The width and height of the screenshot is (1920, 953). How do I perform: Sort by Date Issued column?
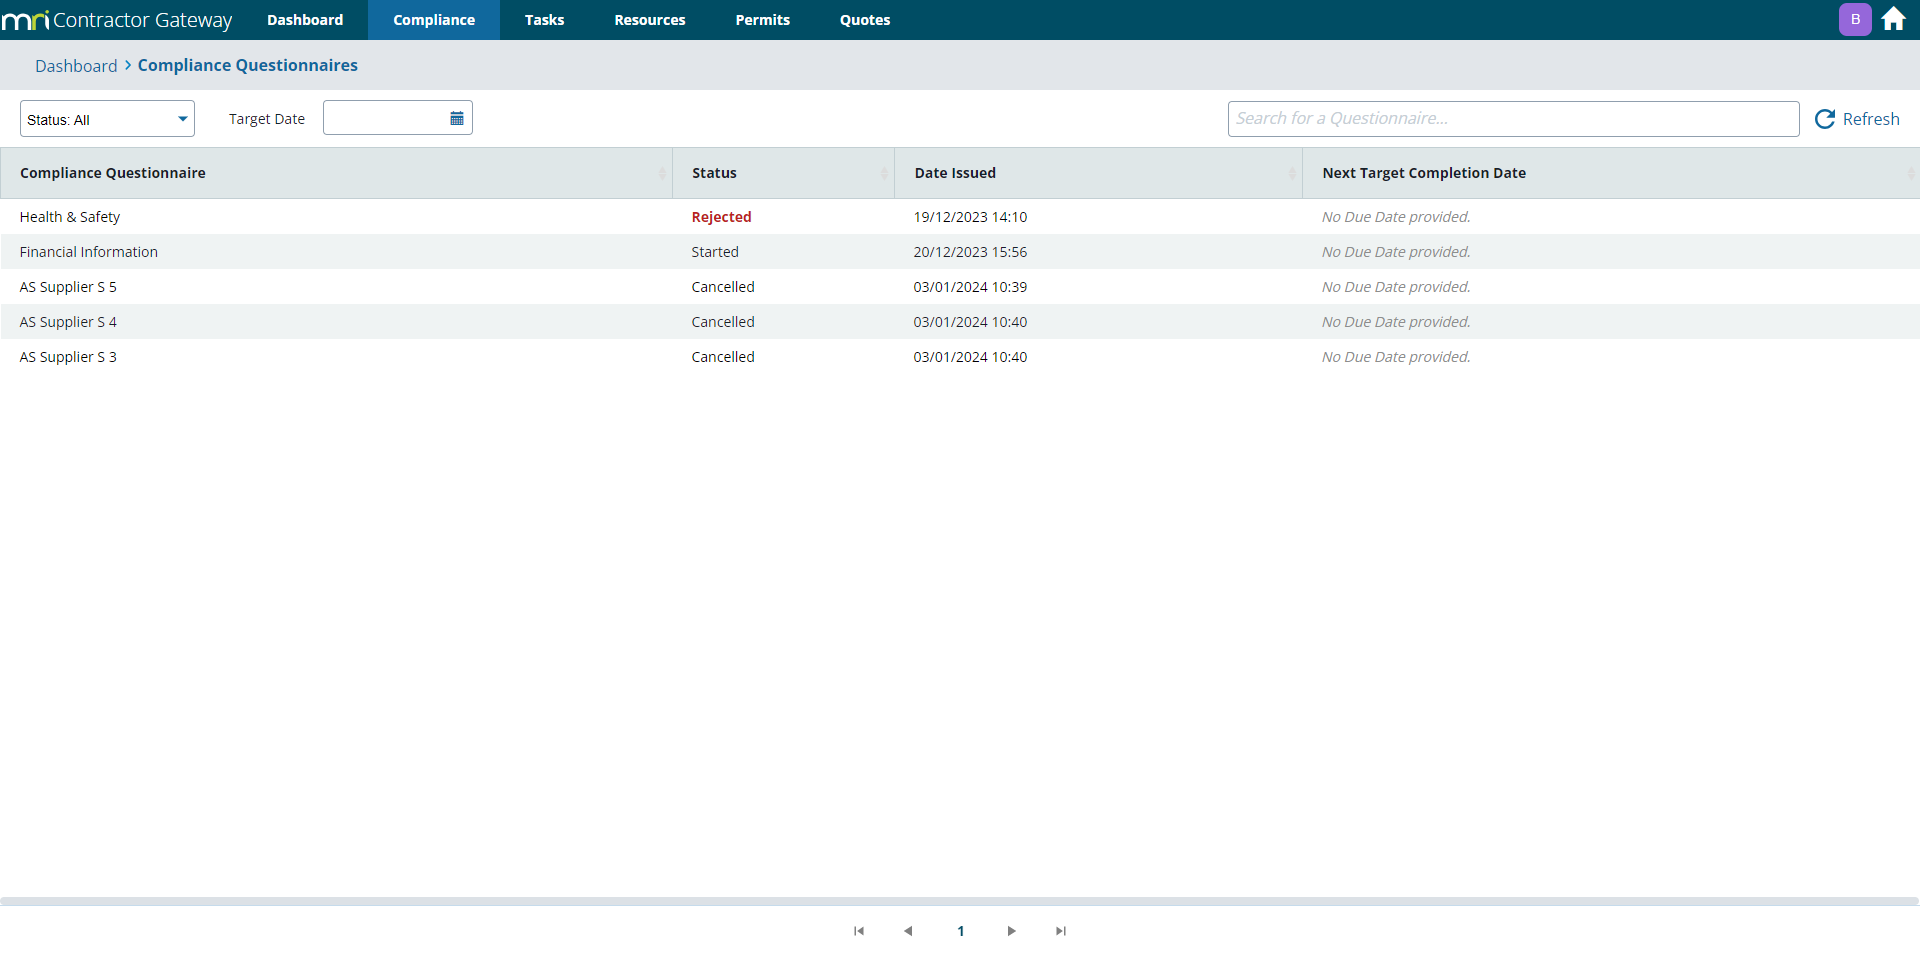click(x=955, y=173)
